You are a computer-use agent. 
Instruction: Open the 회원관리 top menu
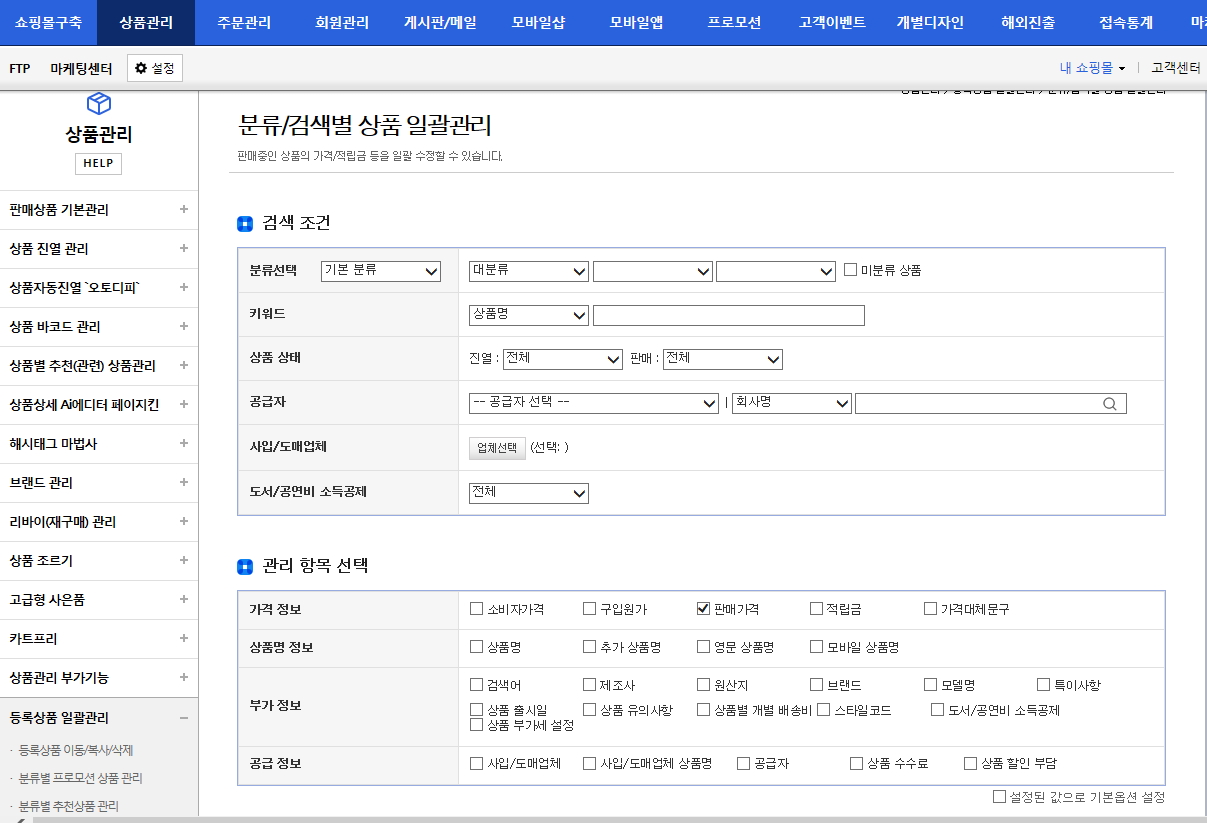click(x=342, y=22)
